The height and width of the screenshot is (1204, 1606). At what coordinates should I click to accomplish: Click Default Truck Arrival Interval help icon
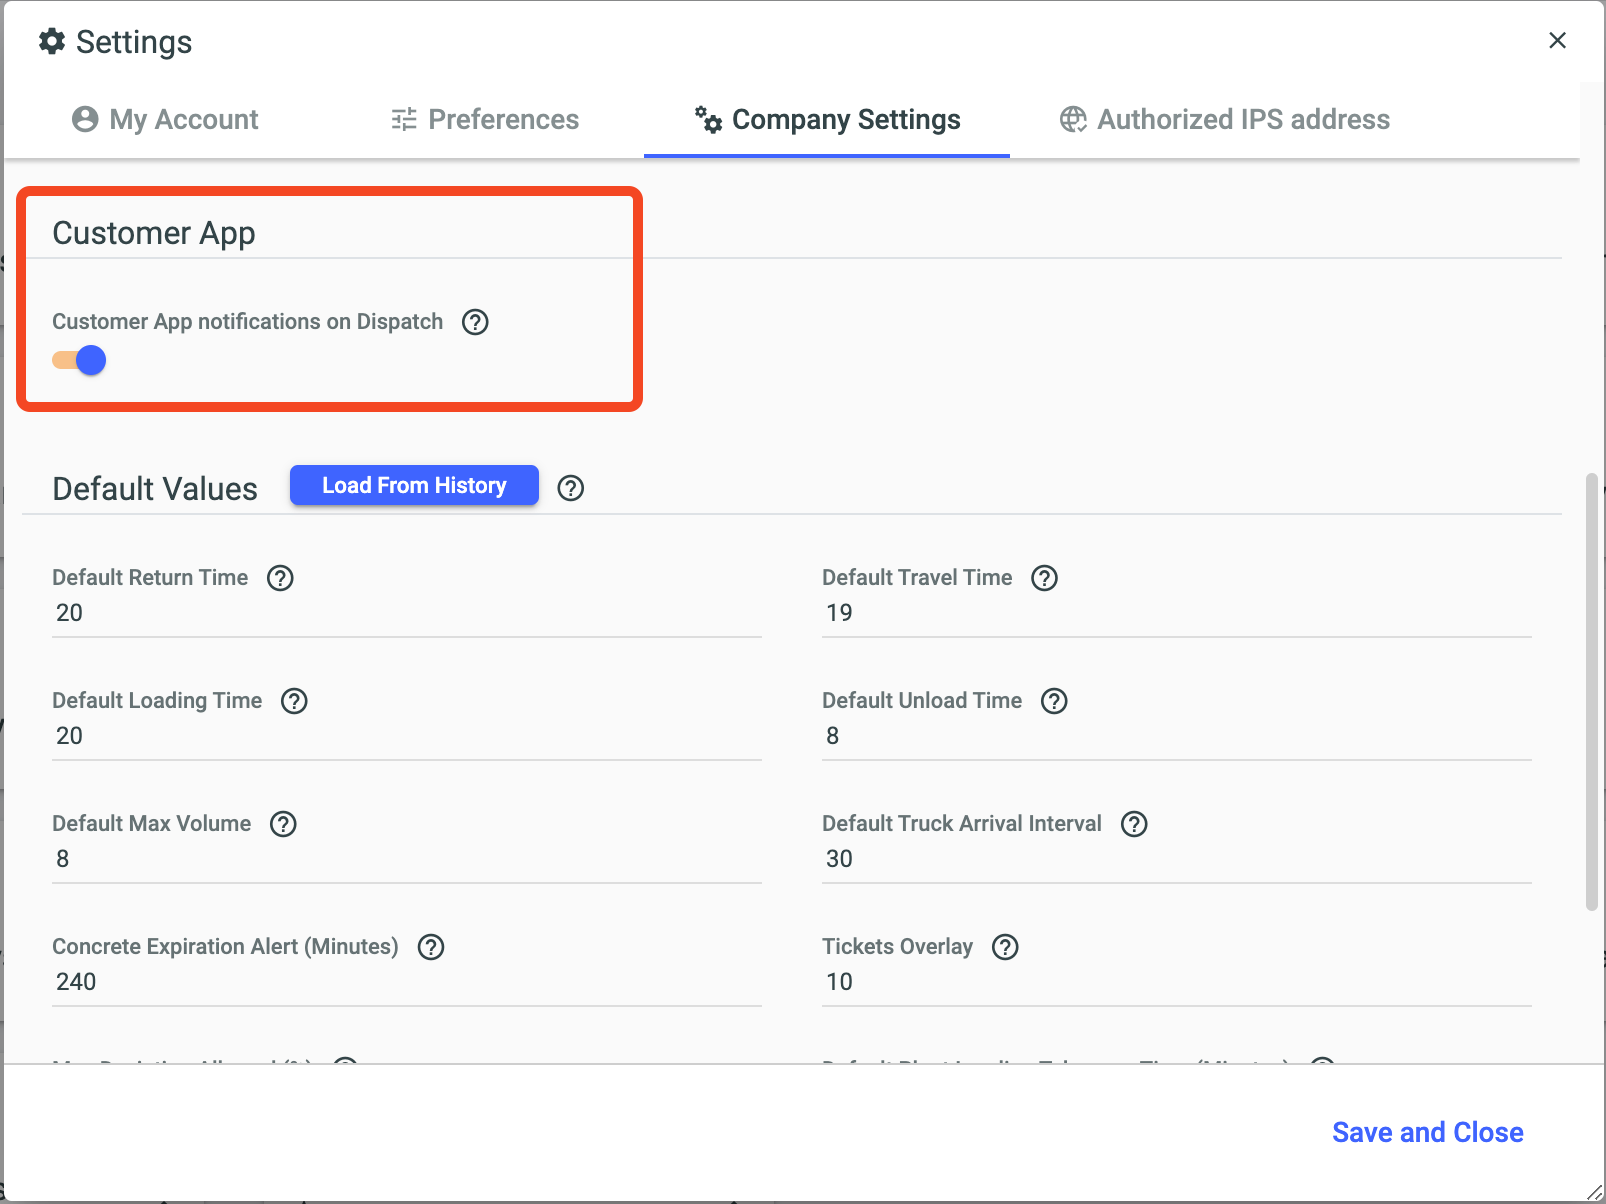coord(1134,824)
